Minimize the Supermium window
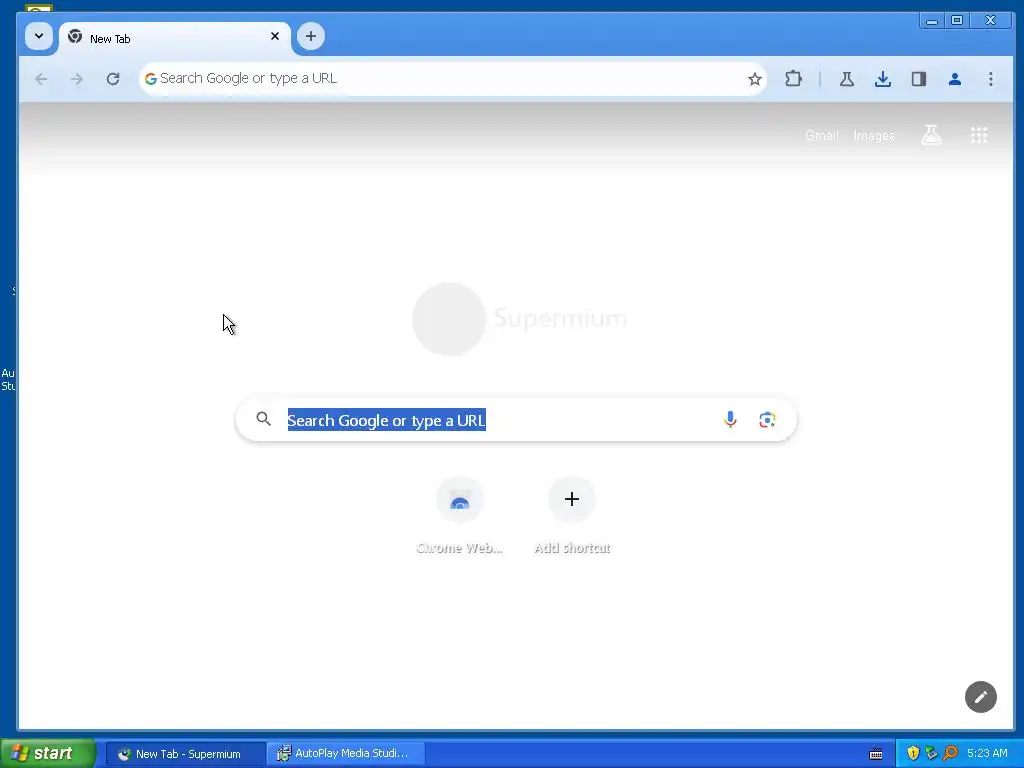The height and width of the screenshot is (768, 1024). tap(932, 21)
